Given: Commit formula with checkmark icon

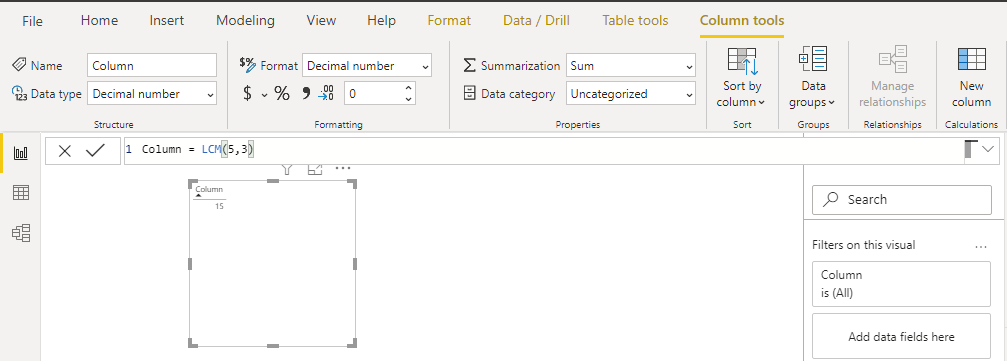Looking at the screenshot, I should tap(95, 151).
